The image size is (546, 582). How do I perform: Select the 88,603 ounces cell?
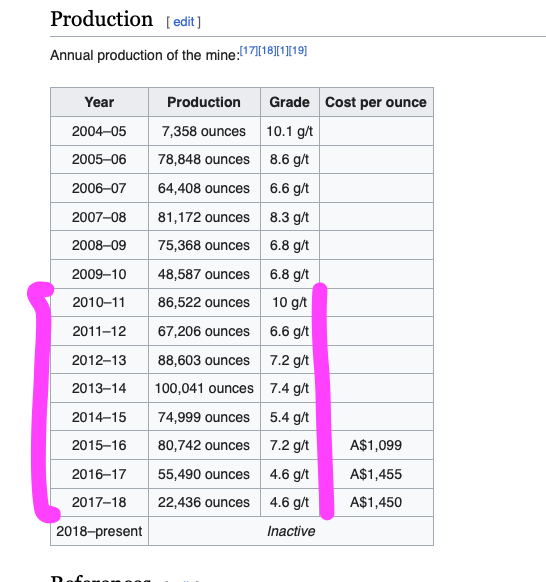[204, 360]
